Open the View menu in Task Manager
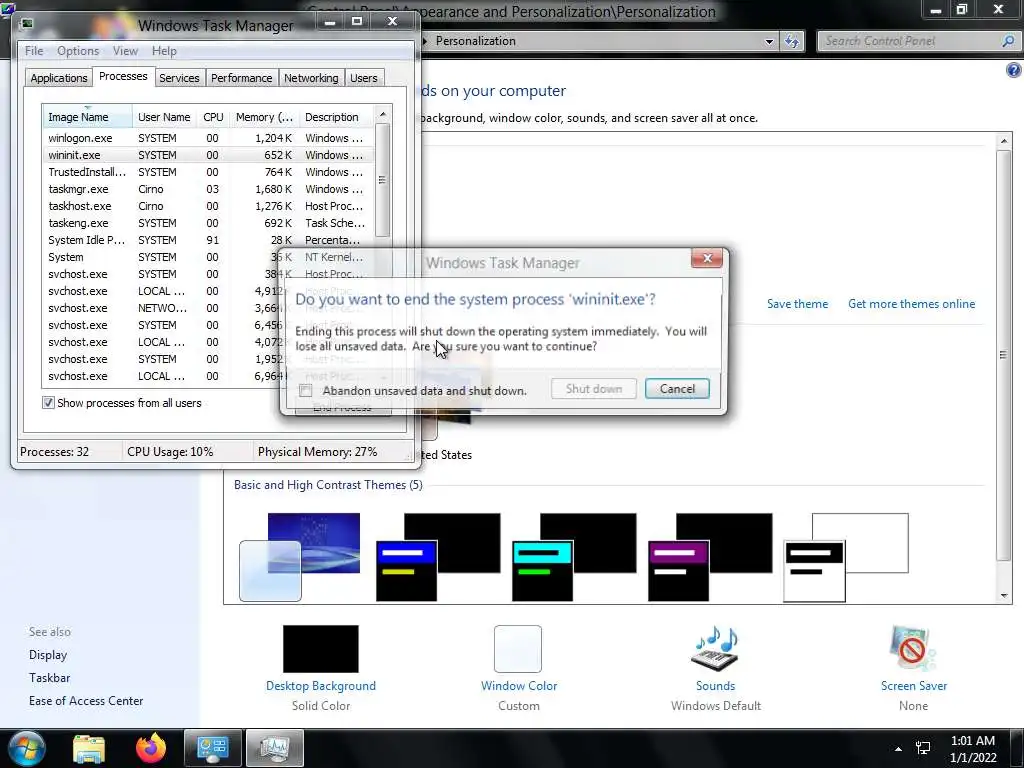1024x768 pixels. [x=125, y=51]
